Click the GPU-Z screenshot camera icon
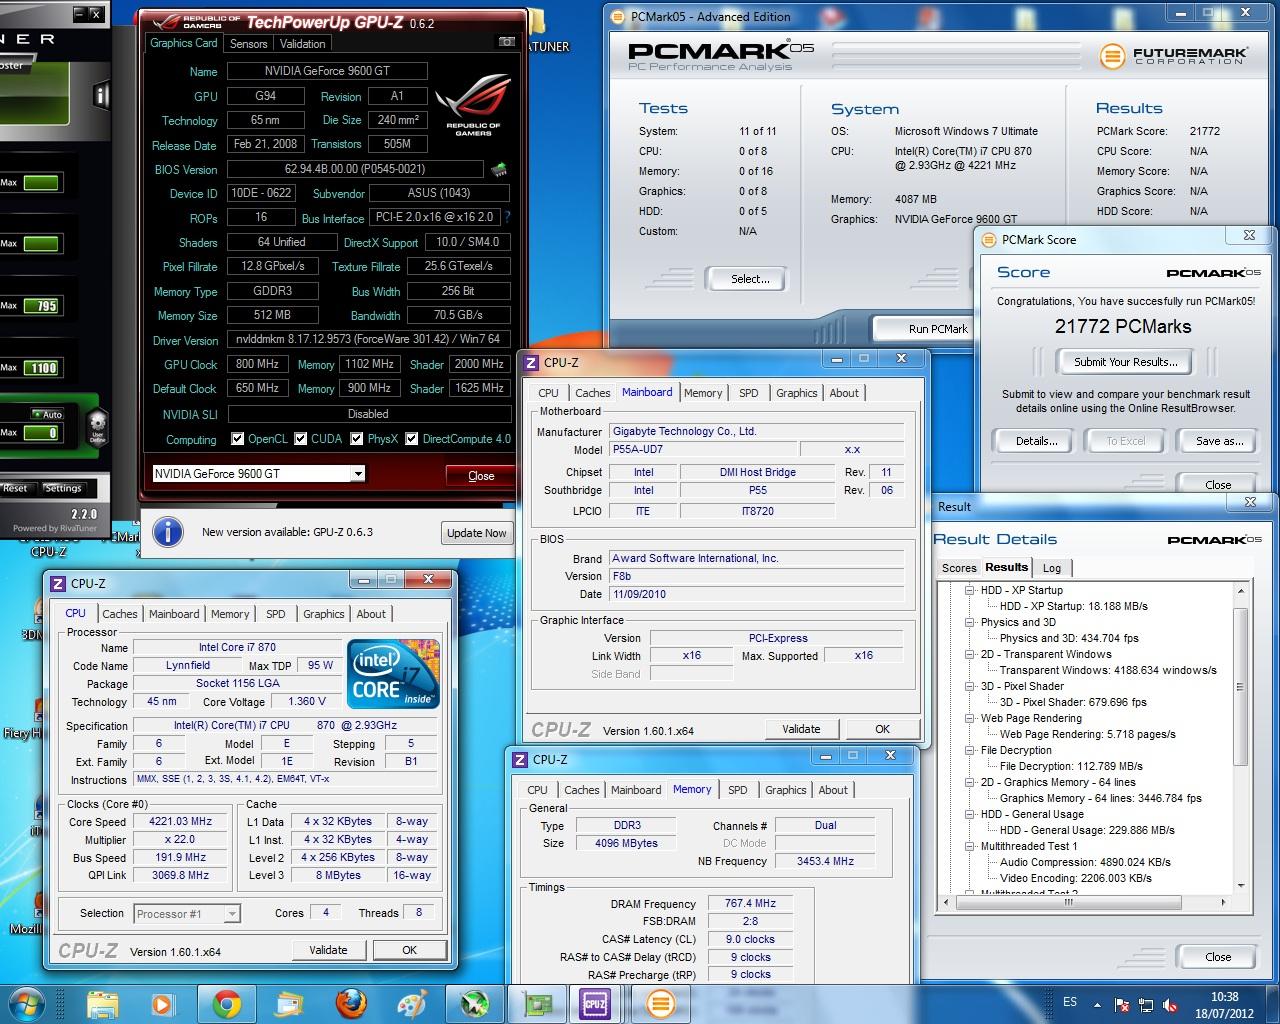This screenshot has height=1024, width=1280. (506, 43)
